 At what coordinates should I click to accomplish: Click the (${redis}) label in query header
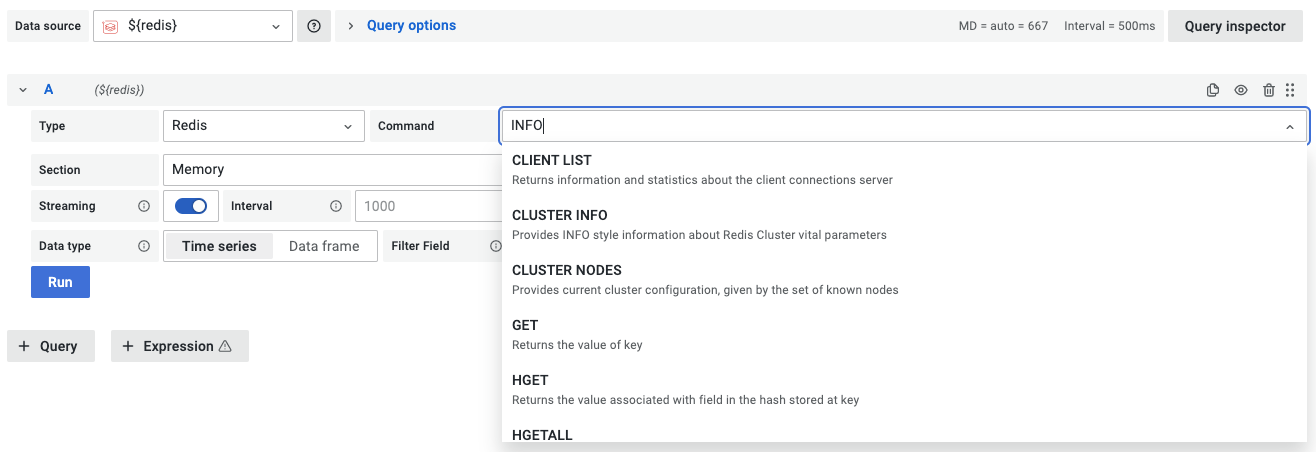coord(120,90)
